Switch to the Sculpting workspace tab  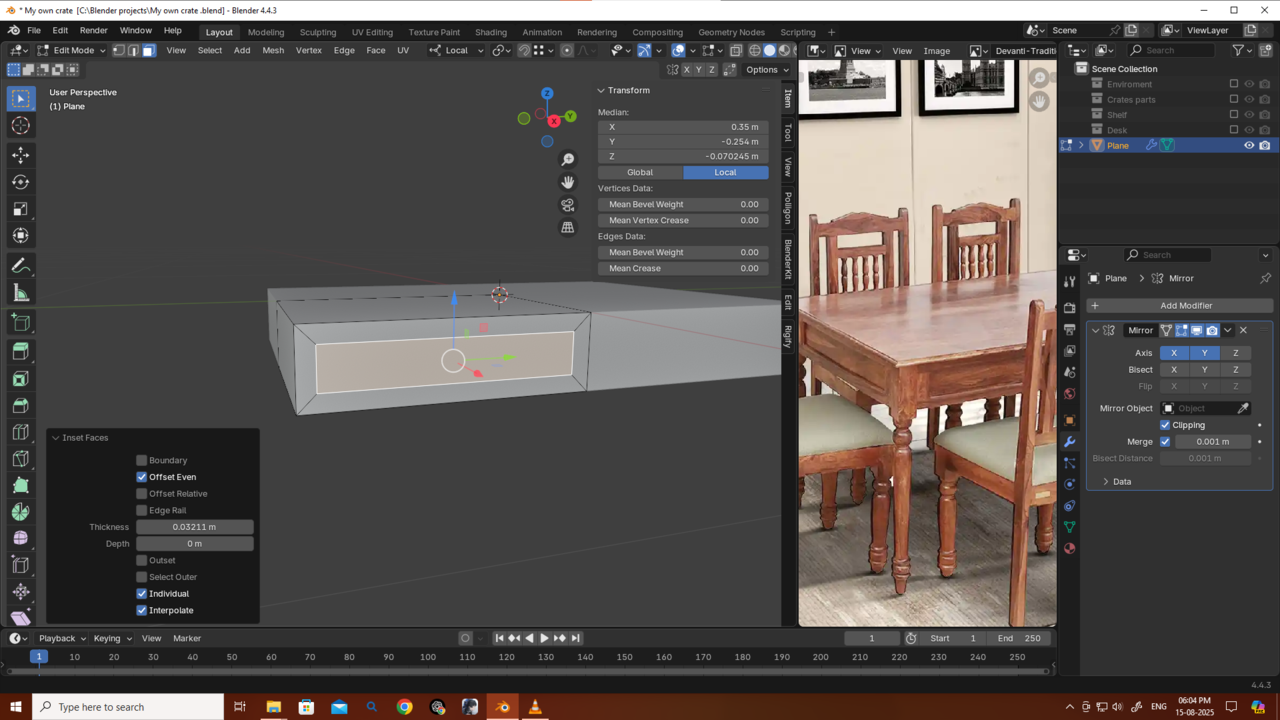pos(318,32)
